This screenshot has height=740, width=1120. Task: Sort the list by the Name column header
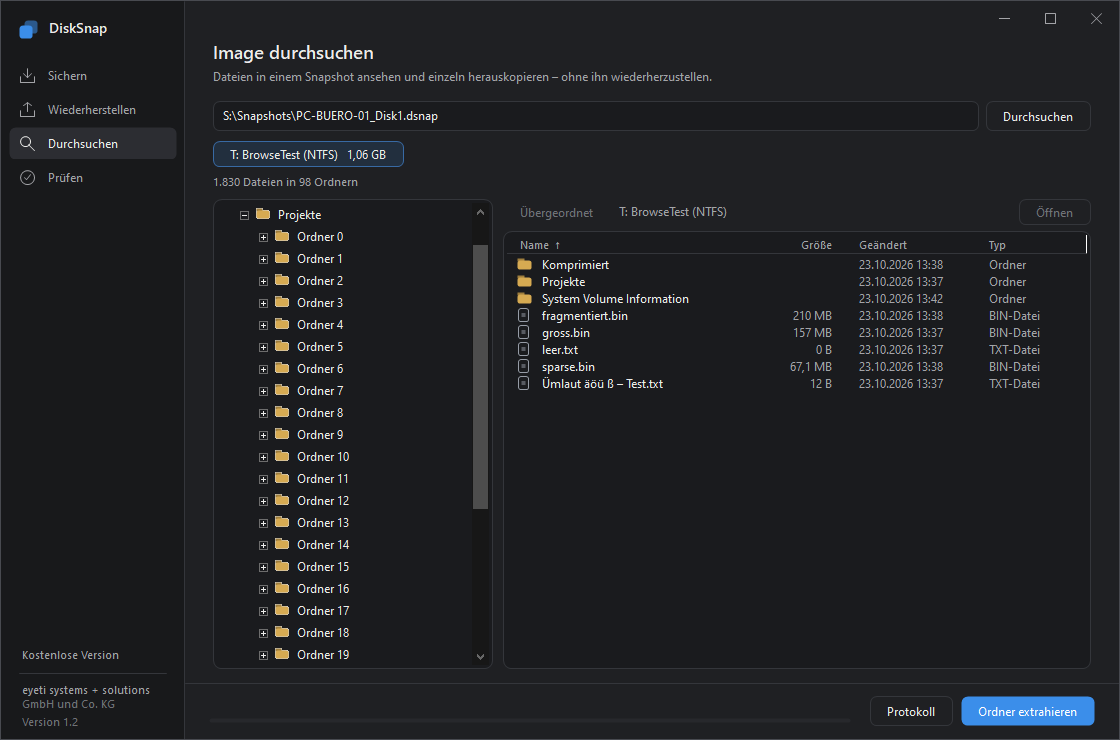coord(539,245)
